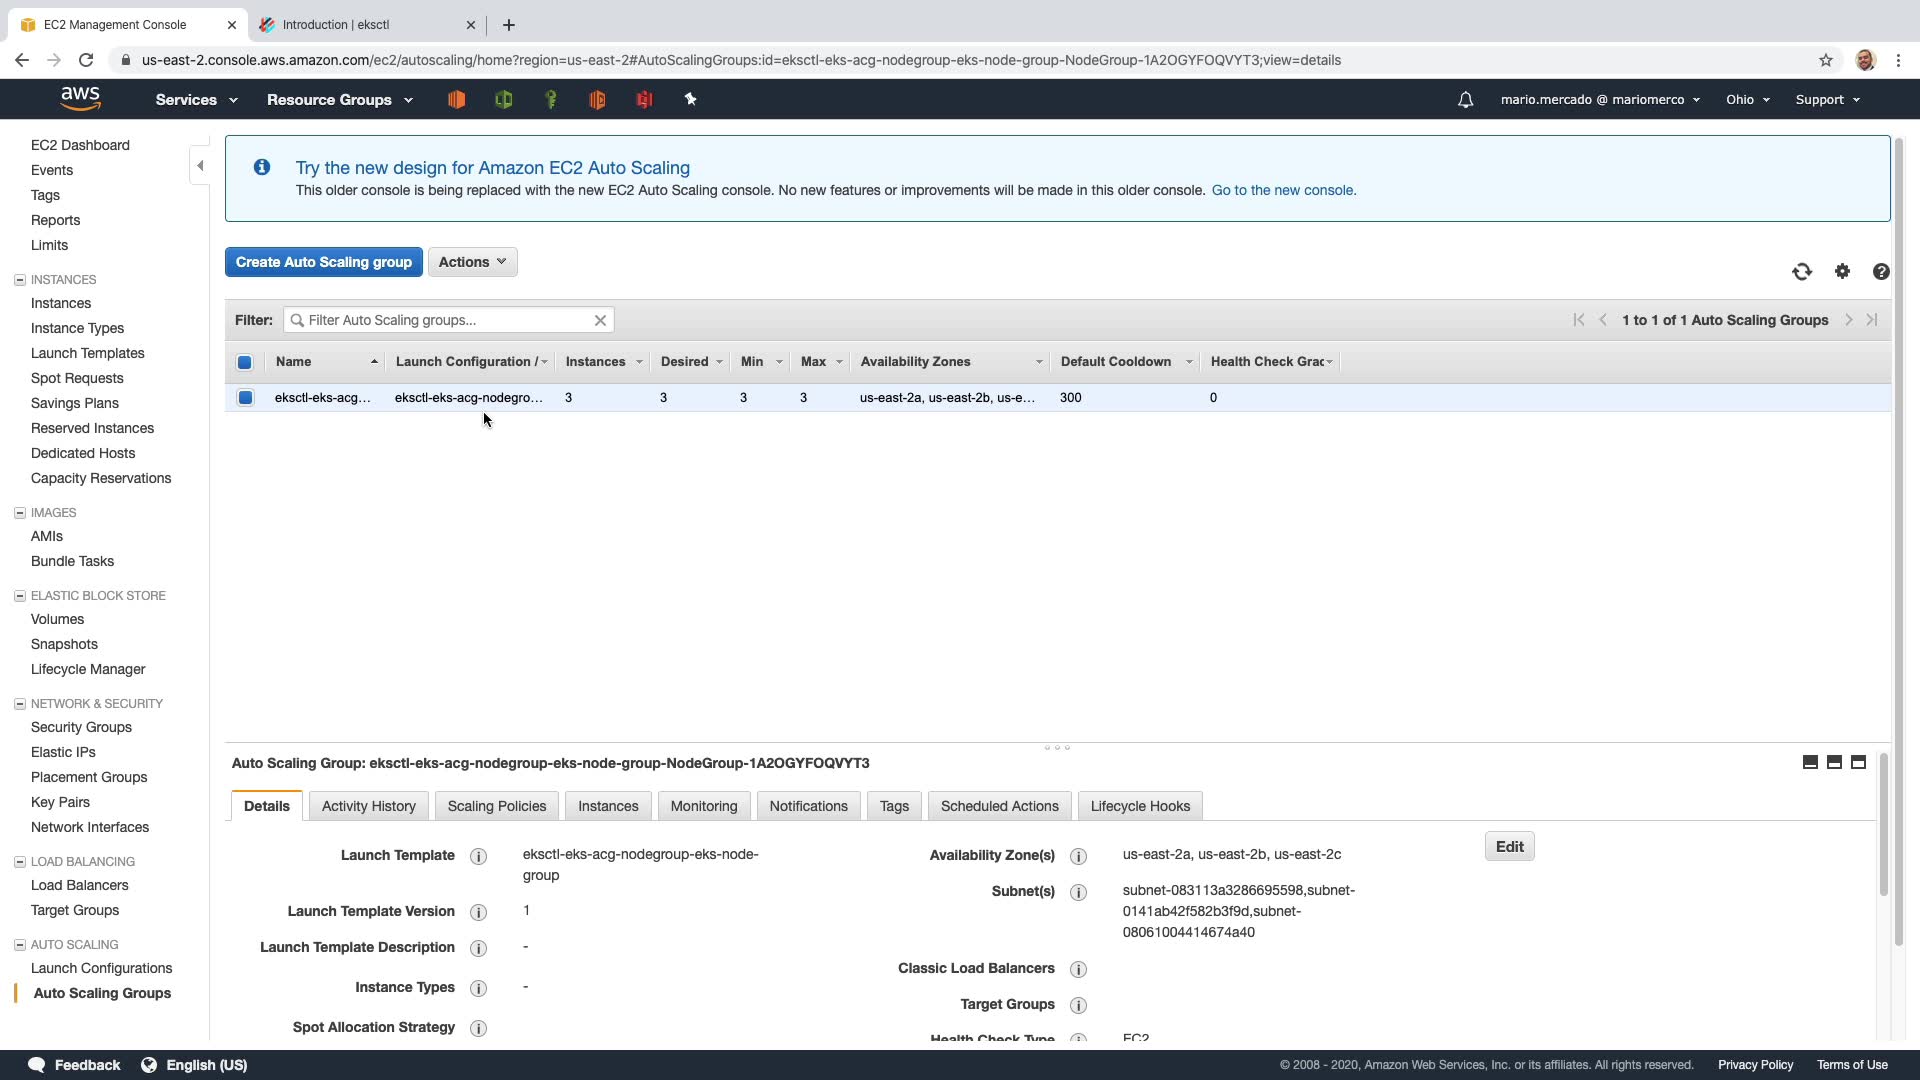The image size is (1920, 1080).
Task: Collapse the INSTANCES sidebar section
Action: (x=20, y=280)
